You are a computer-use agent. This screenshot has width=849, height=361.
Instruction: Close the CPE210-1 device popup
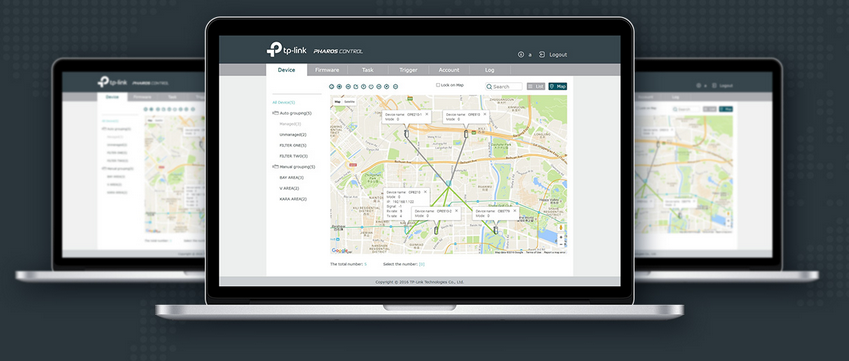click(x=427, y=114)
